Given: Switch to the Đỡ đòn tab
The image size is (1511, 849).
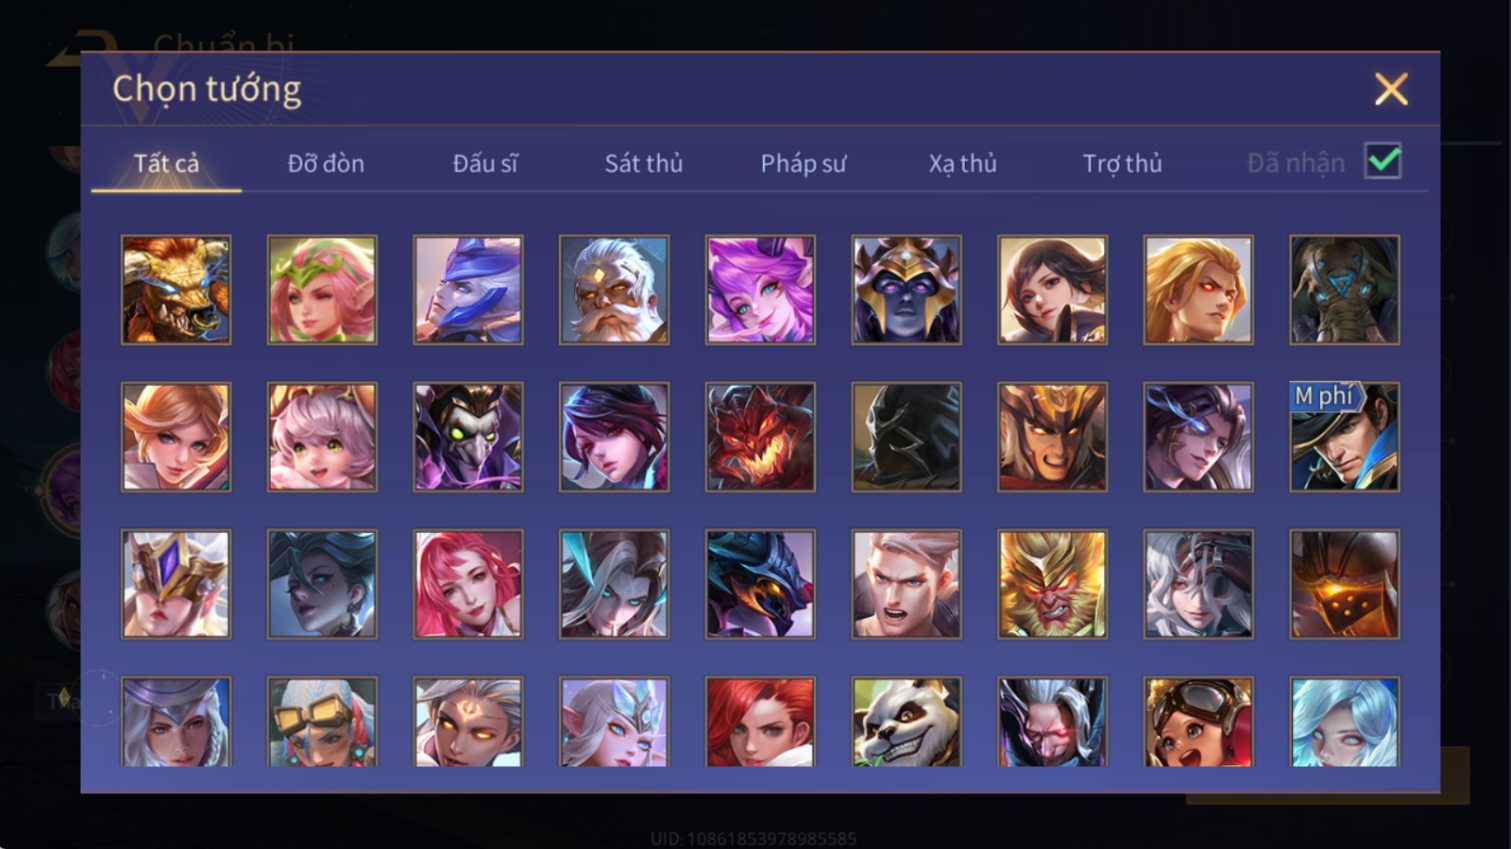Looking at the screenshot, I should [326, 163].
